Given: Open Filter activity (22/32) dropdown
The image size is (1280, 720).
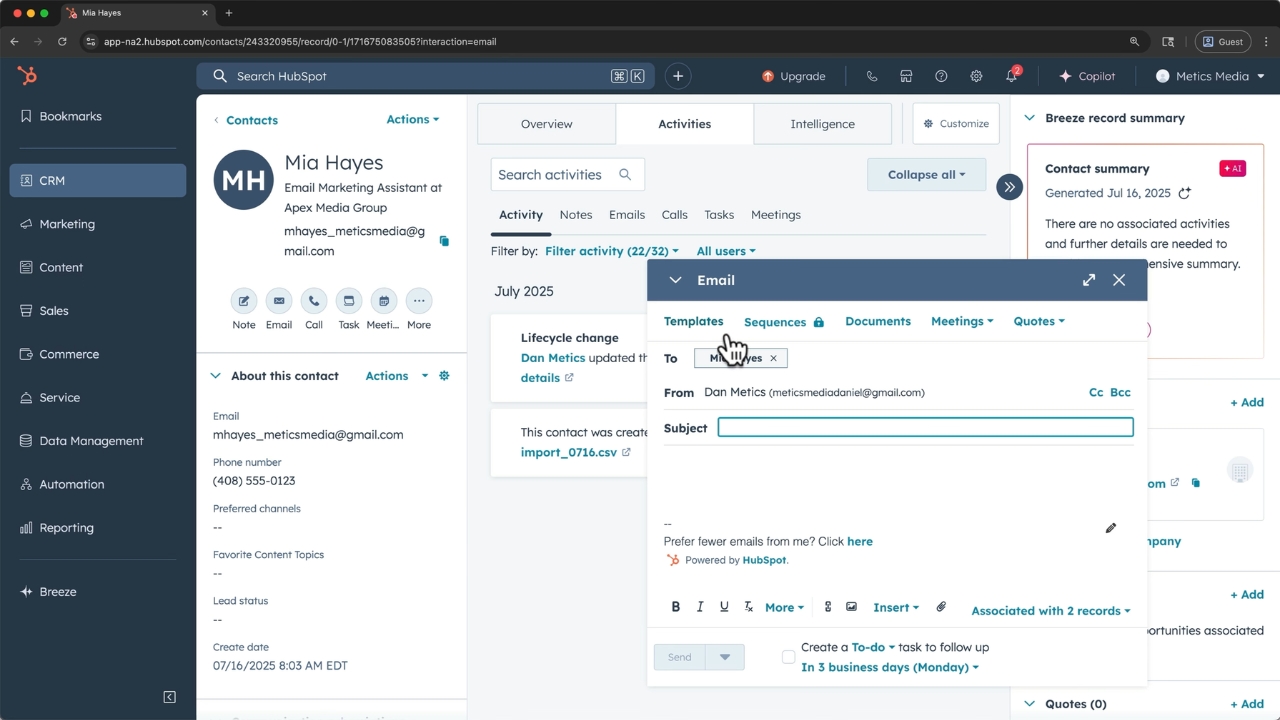Looking at the screenshot, I should [x=612, y=251].
